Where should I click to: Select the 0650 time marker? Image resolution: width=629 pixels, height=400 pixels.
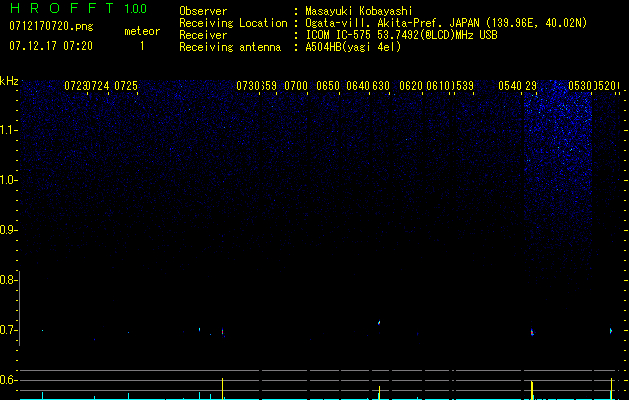[328, 86]
